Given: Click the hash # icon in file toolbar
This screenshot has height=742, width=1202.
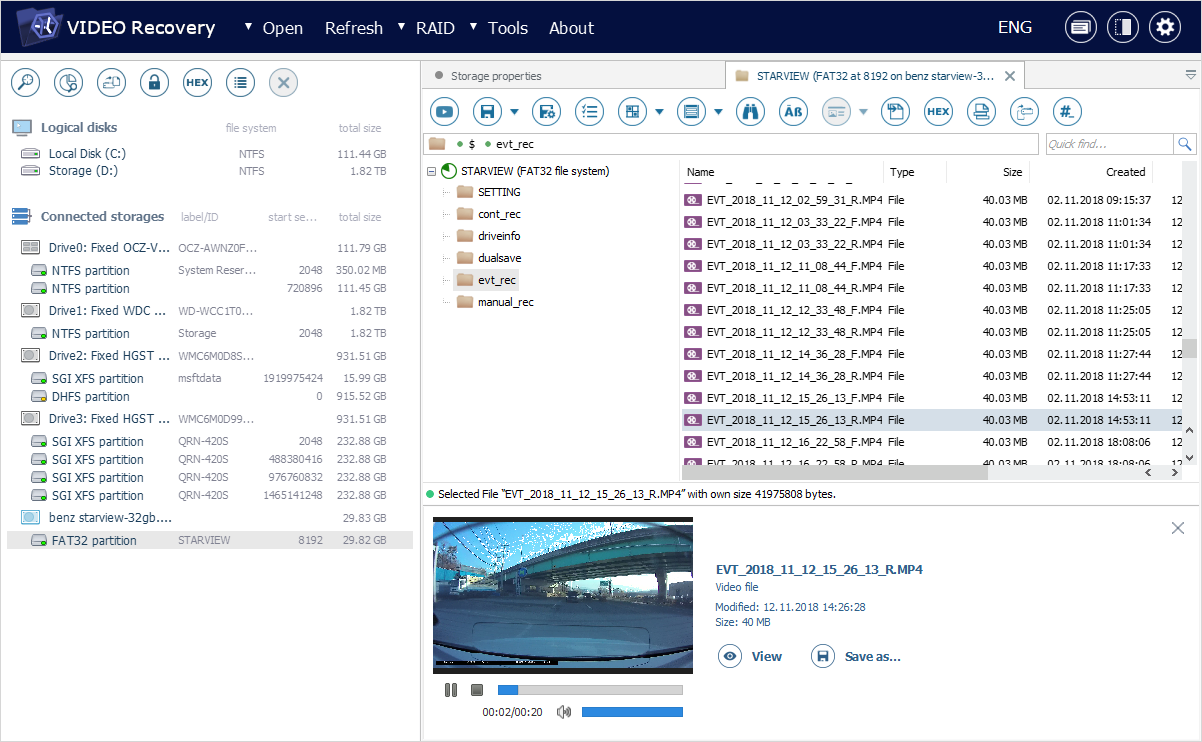Looking at the screenshot, I should click(x=1067, y=111).
